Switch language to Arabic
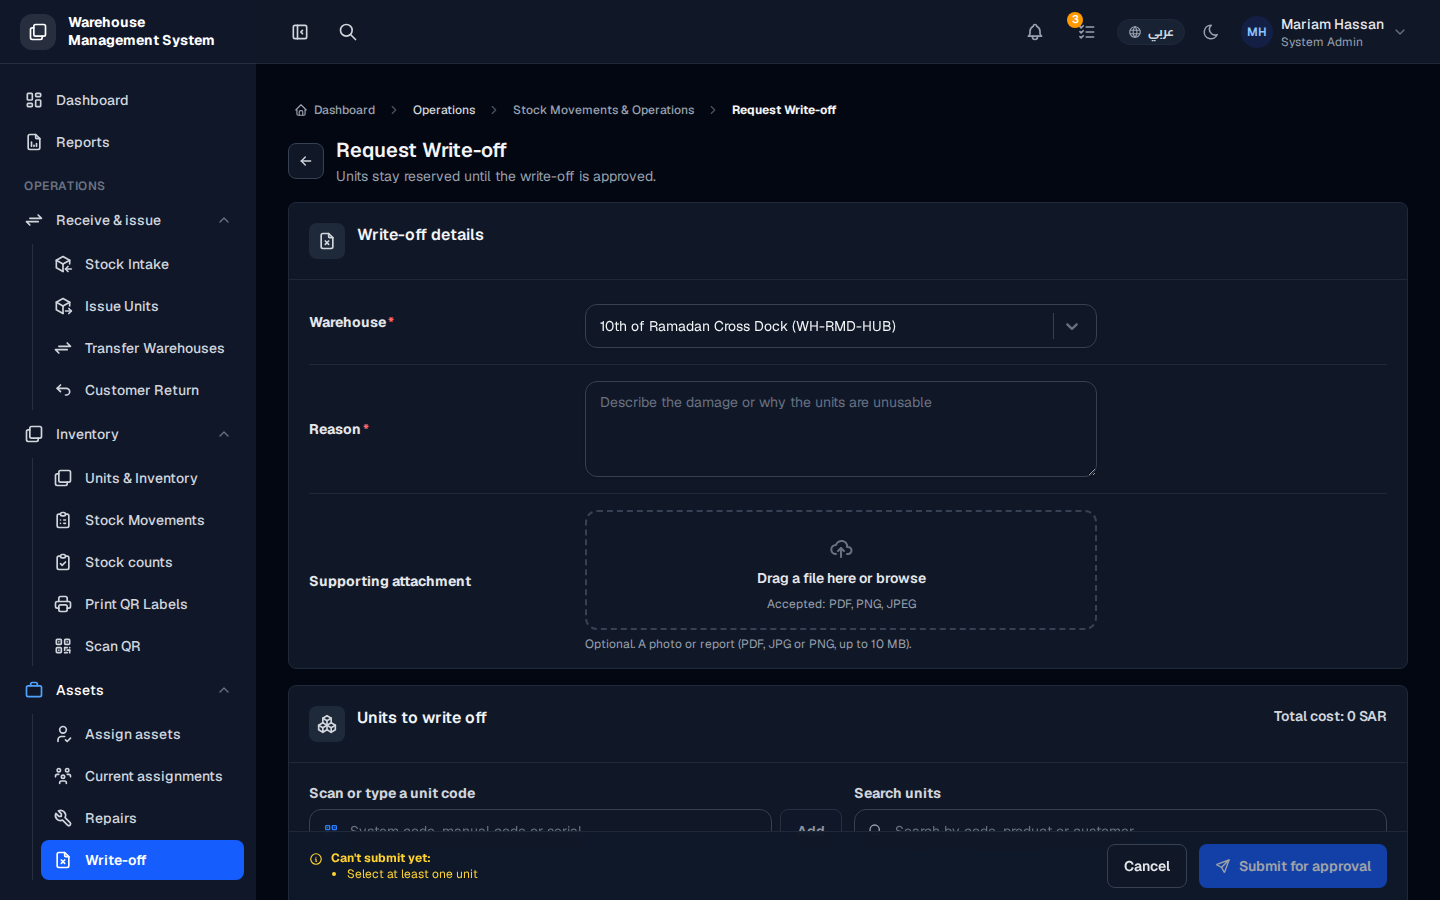This screenshot has width=1440, height=900. 1151,32
